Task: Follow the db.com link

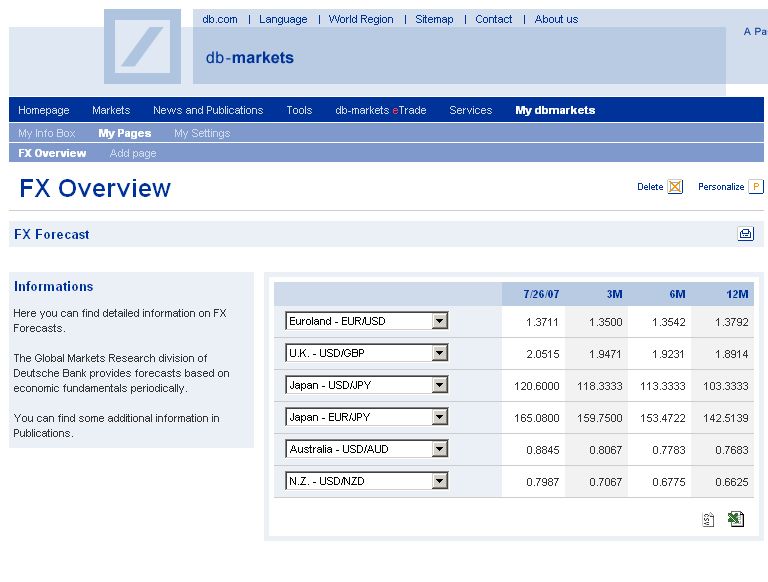Action: (x=220, y=19)
